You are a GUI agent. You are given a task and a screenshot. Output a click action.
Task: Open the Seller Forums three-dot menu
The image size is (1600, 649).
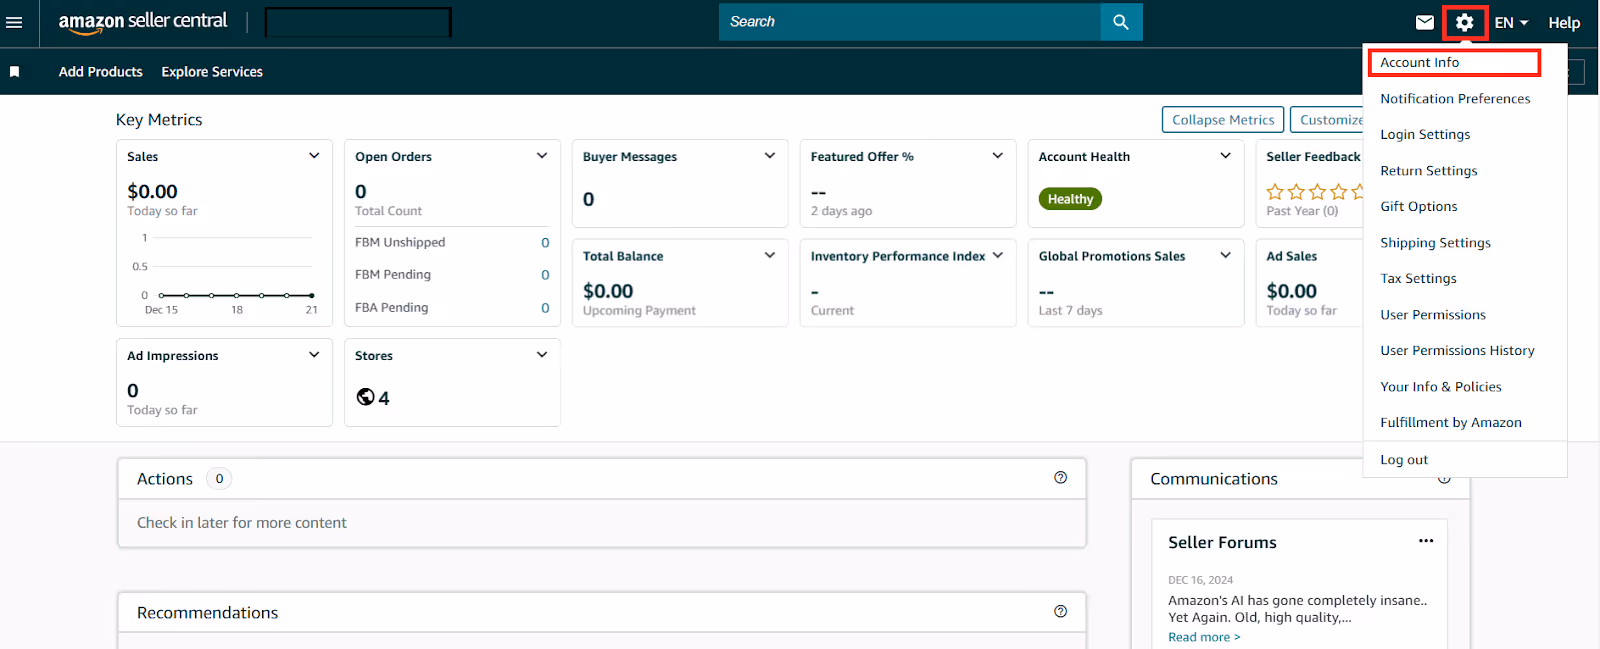[1426, 541]
